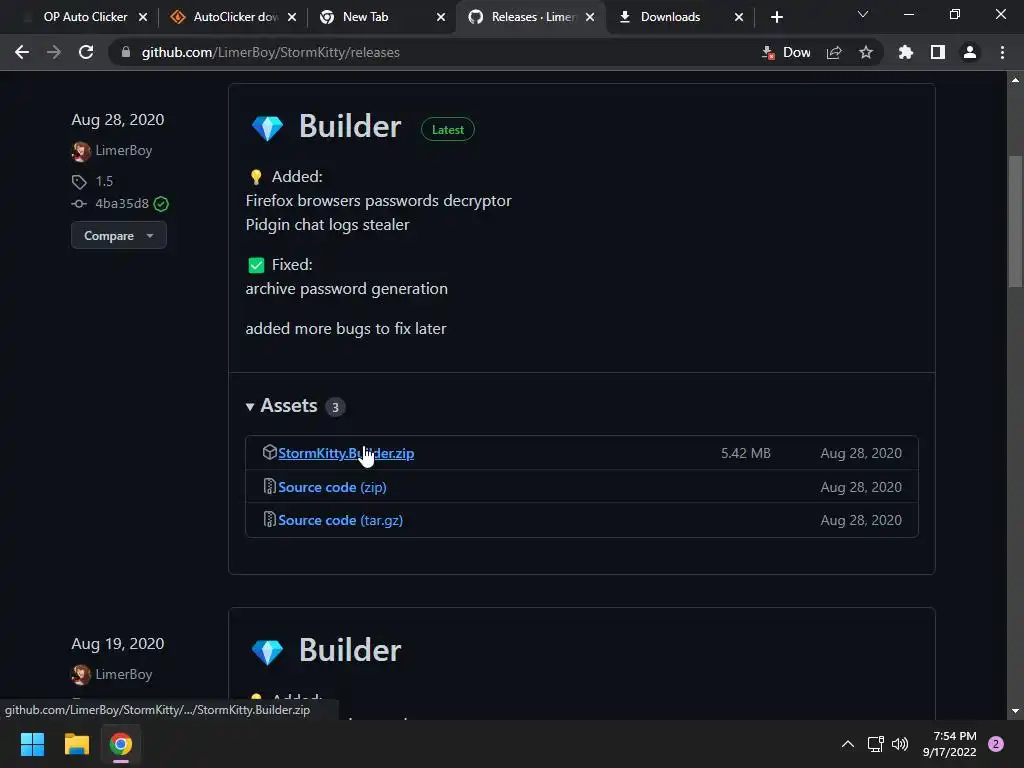The width and height of the screenshot is (1024, 768).
Task: Open the Windows Start menu
Action: [32, 744]
